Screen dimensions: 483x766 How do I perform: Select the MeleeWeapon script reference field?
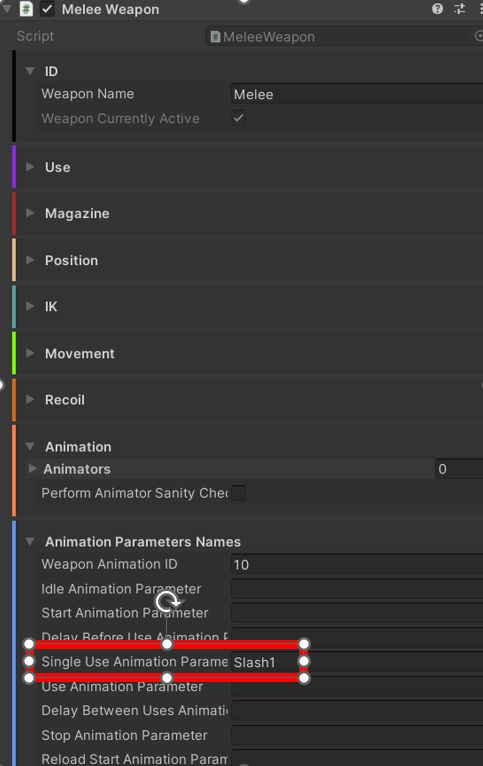(x=344, y=37)
